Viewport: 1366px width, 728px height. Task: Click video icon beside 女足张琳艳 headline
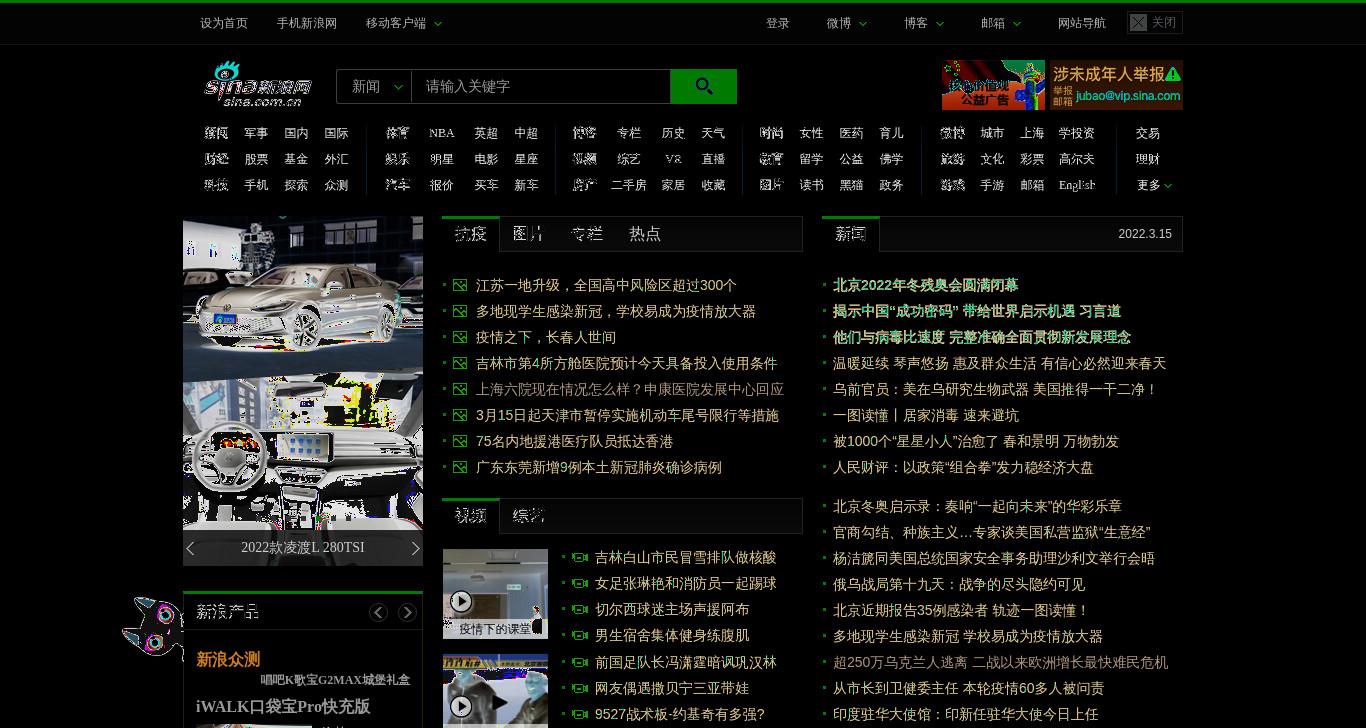tap(579, 583)
